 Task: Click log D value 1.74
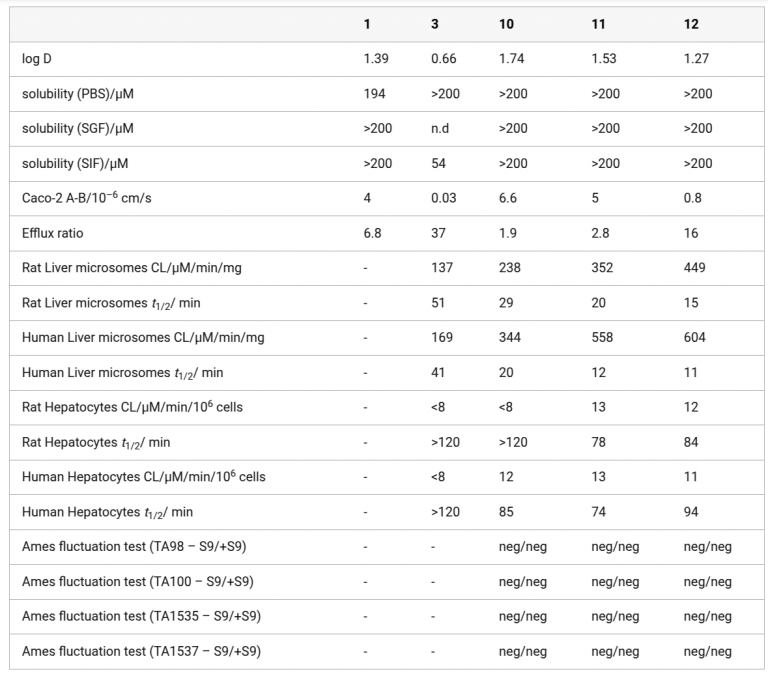click(x=511, y=59)
